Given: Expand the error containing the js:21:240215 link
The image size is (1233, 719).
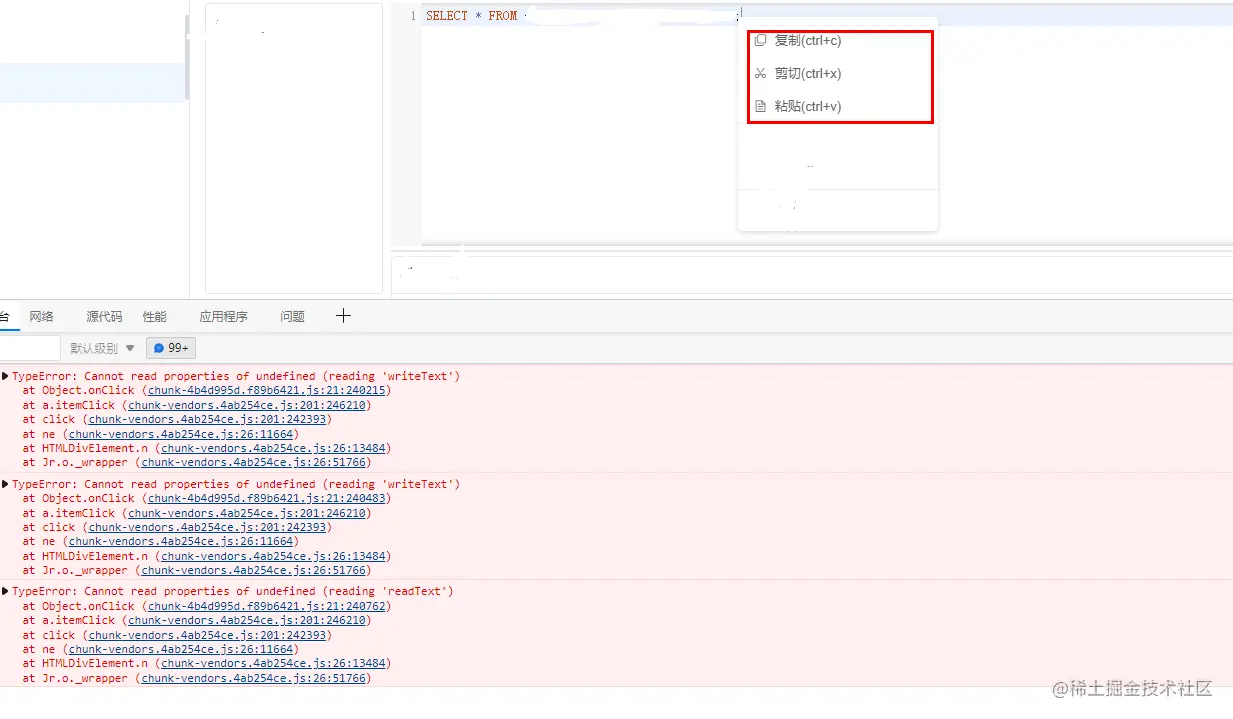Looking at the screenshot, I should pos(5,376).
